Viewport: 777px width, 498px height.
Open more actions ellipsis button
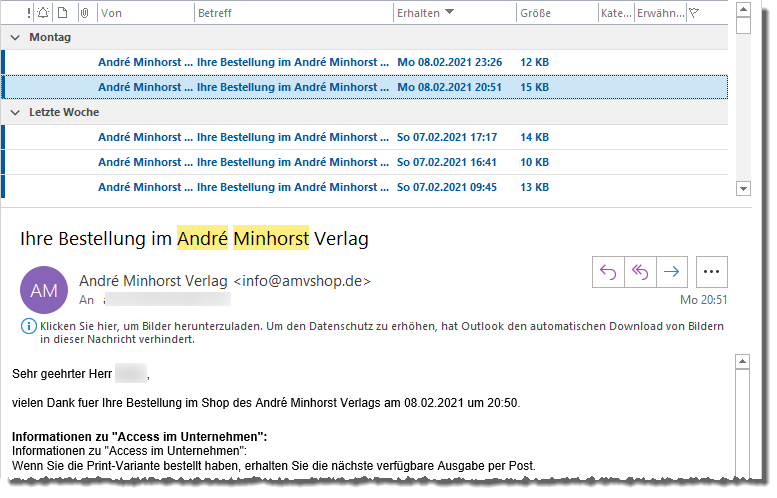(712, 272)
